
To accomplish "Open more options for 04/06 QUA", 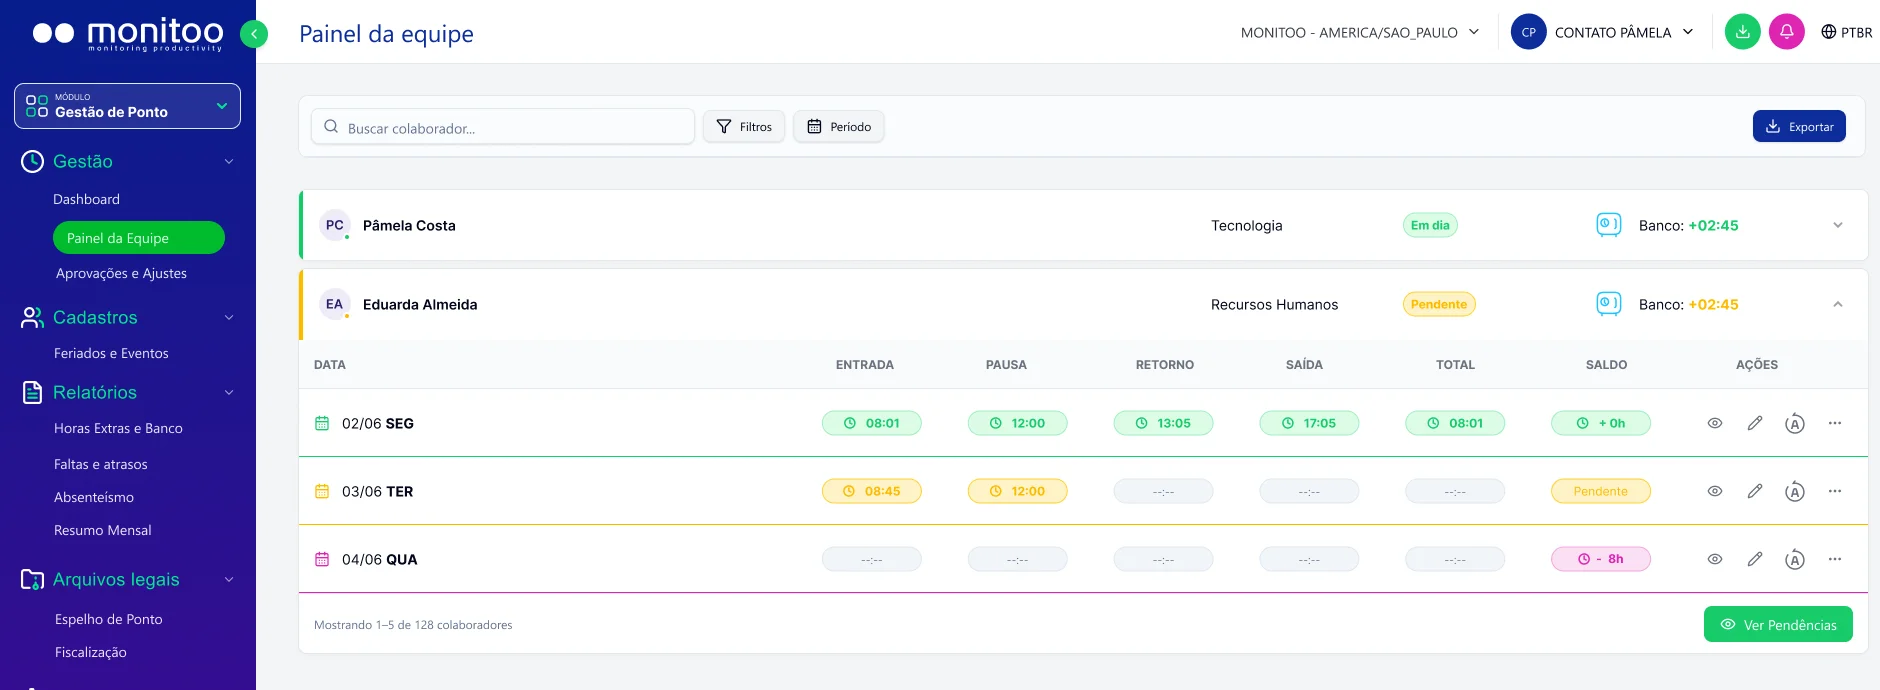I will click(1835, 559).
